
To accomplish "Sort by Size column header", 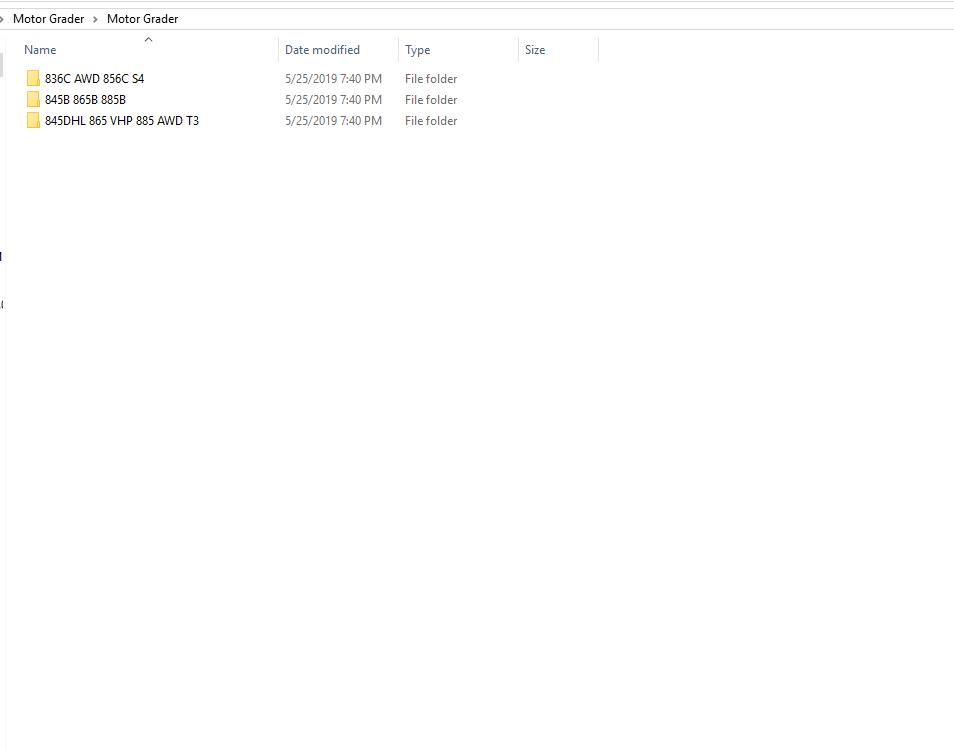I will point(535,50).
